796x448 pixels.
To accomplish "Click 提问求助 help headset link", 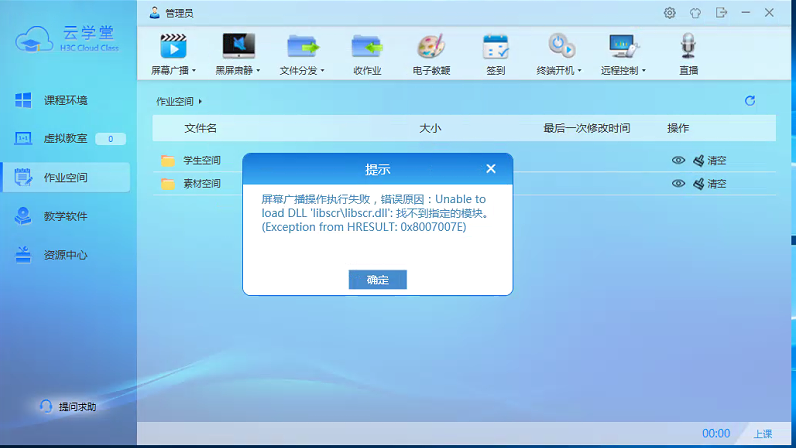I will (68, 407).
